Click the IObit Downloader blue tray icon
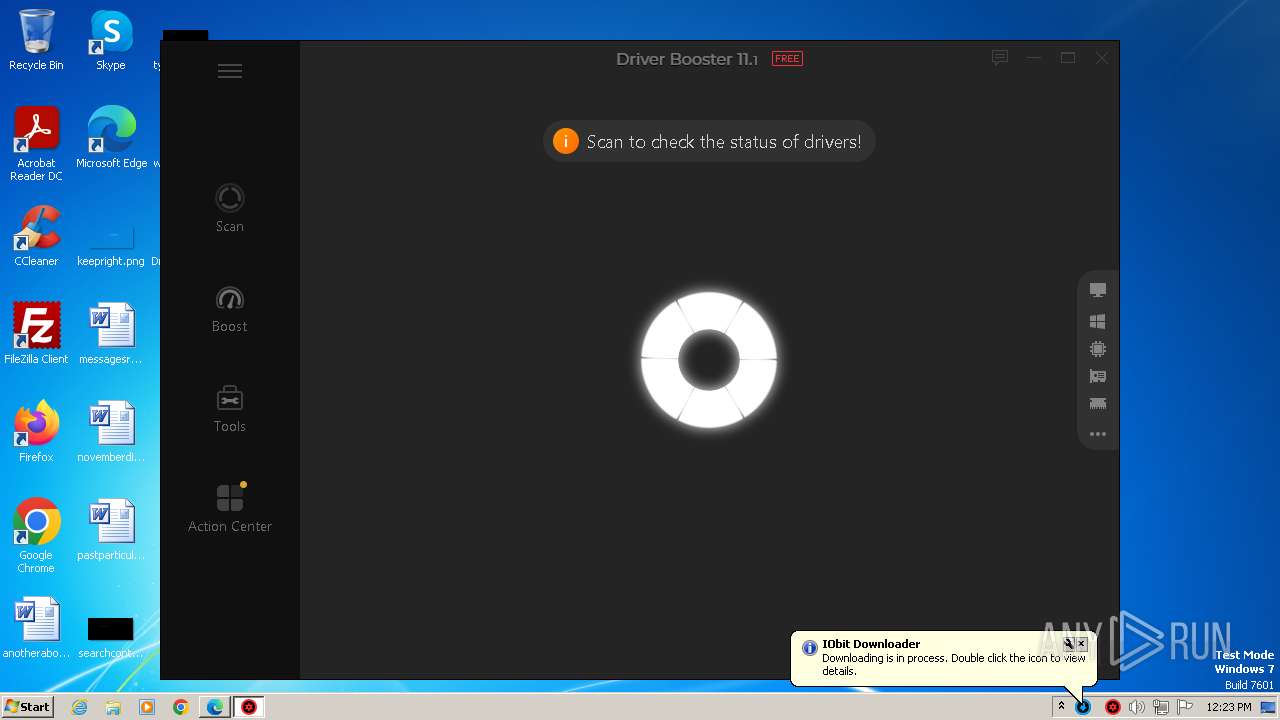Viewport: 1280px width, 720px height. click(1083, 707)
